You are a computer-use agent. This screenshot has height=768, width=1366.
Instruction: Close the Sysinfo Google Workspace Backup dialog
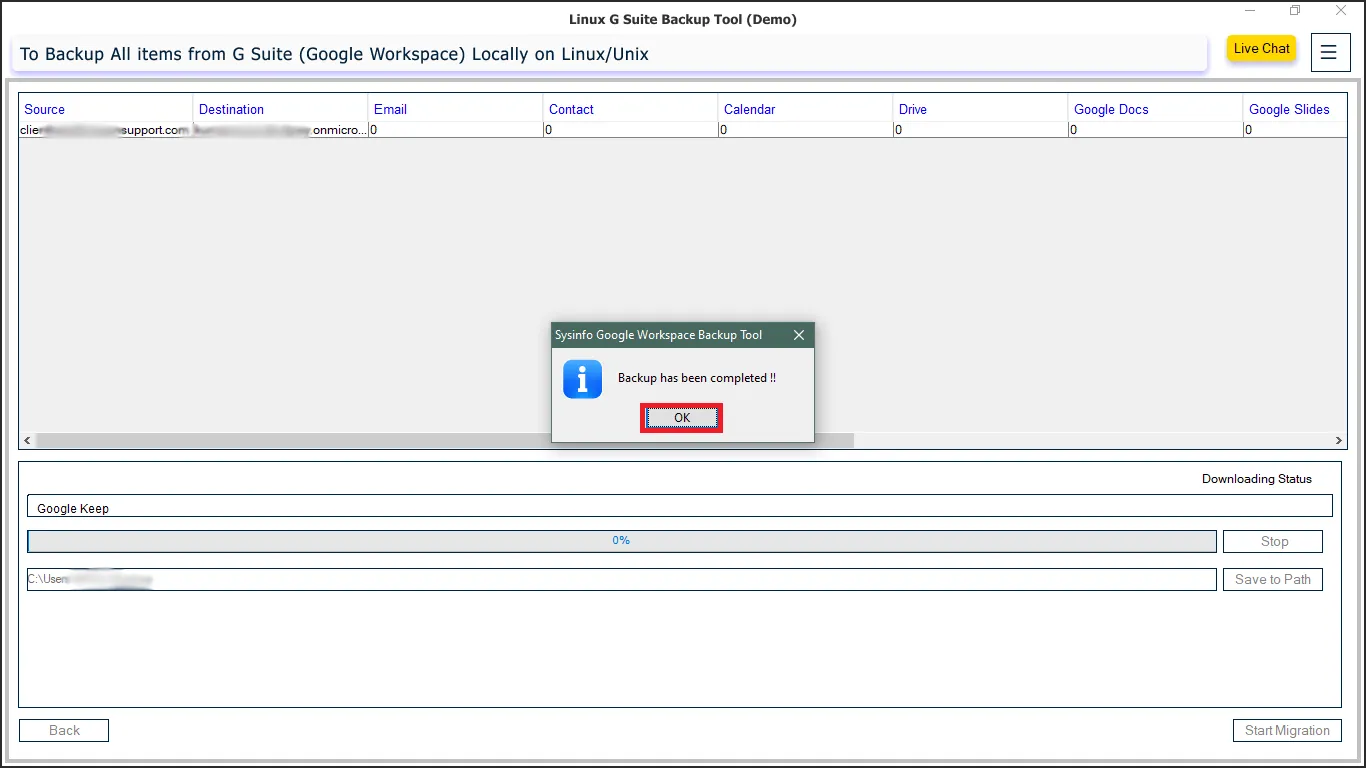click(x=798, y=335)
